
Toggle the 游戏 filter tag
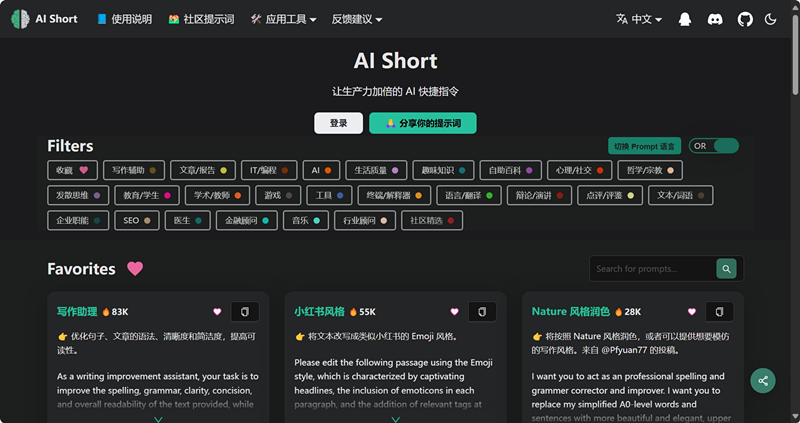click(x=278, y=195)
